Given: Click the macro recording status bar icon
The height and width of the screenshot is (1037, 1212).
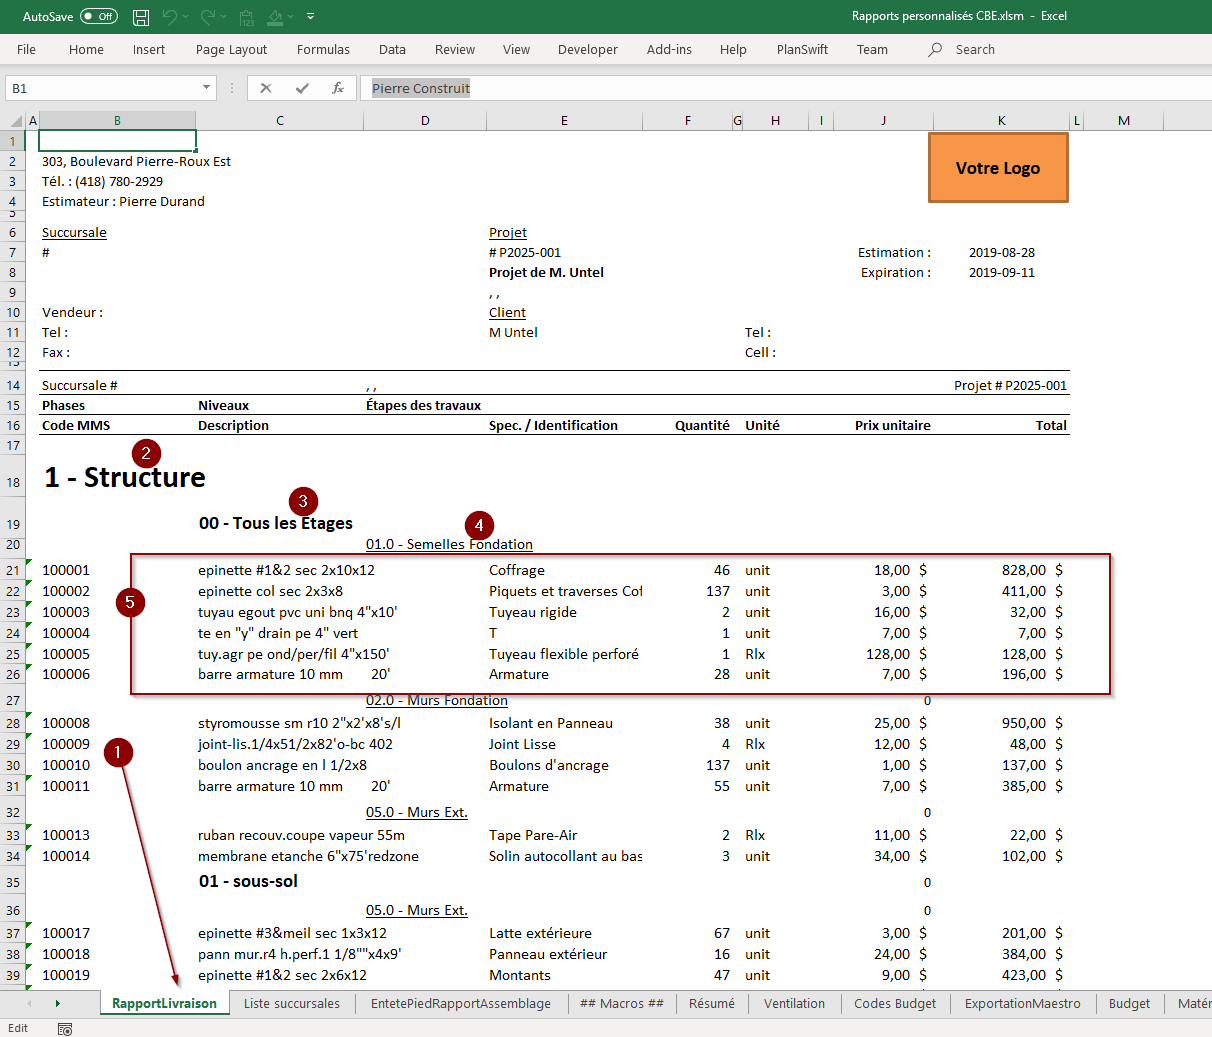Looking at the screenshot, I should click(65, 1028).
